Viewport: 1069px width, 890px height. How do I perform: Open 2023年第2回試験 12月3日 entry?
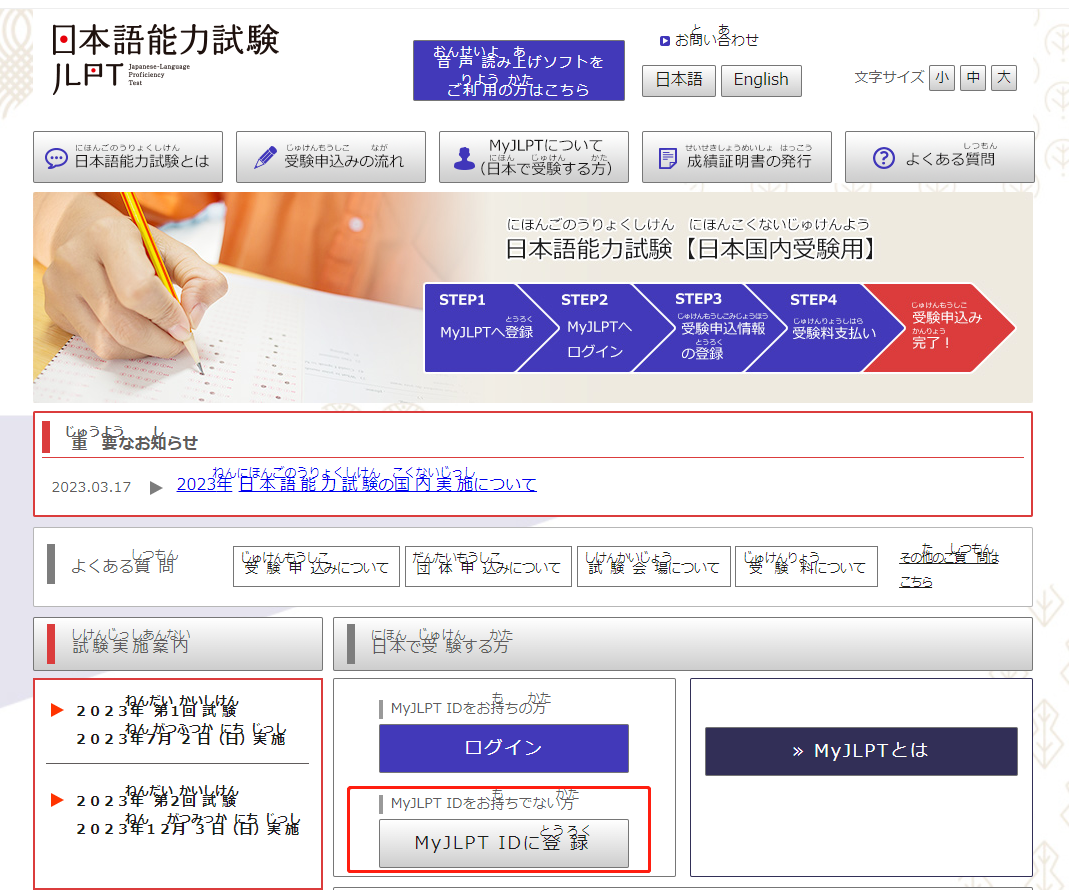pos(187,812)
